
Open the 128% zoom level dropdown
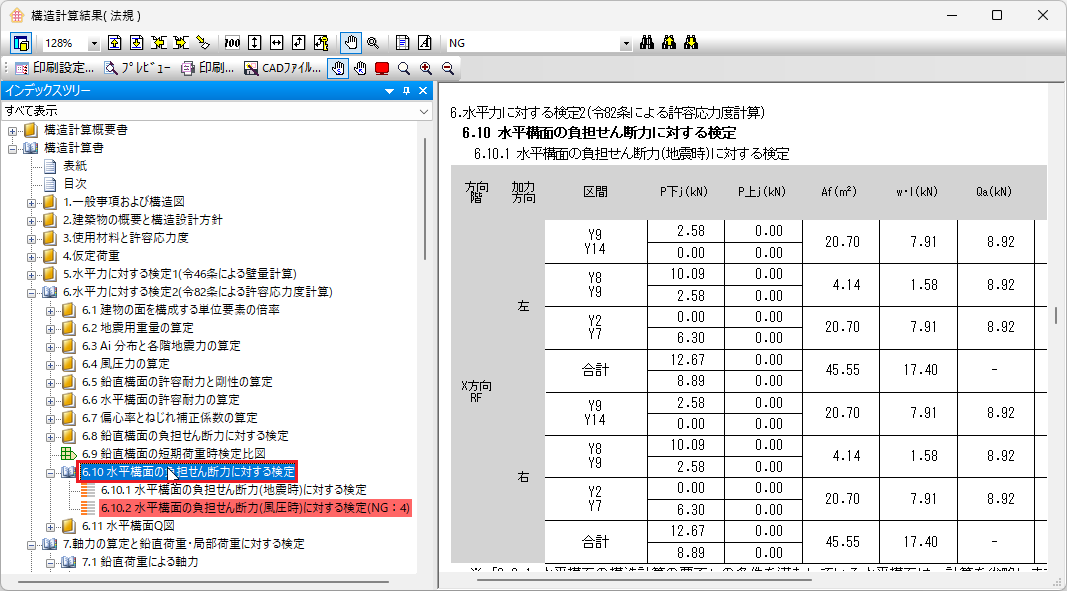click(x=94, y=44)
